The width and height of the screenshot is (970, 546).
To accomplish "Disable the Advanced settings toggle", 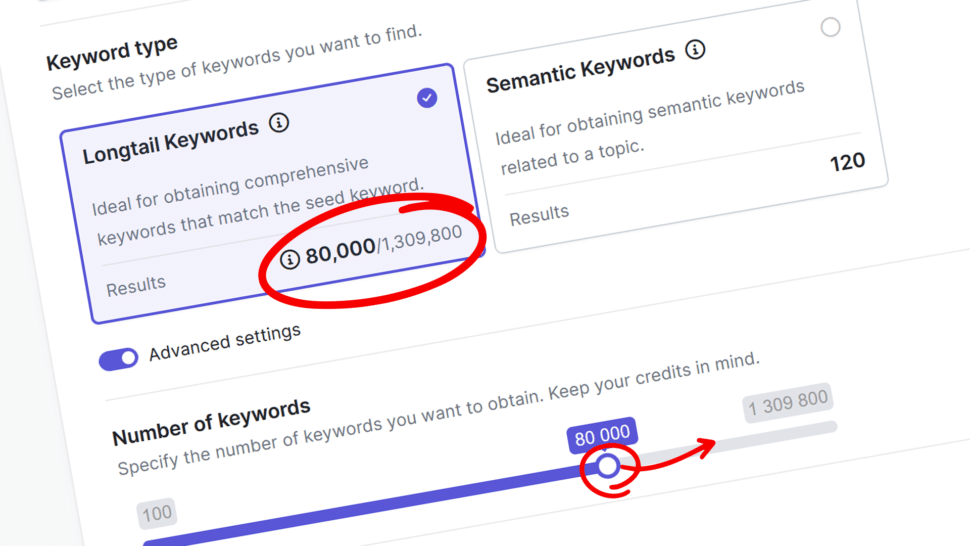I will click(x=118, y=358).
